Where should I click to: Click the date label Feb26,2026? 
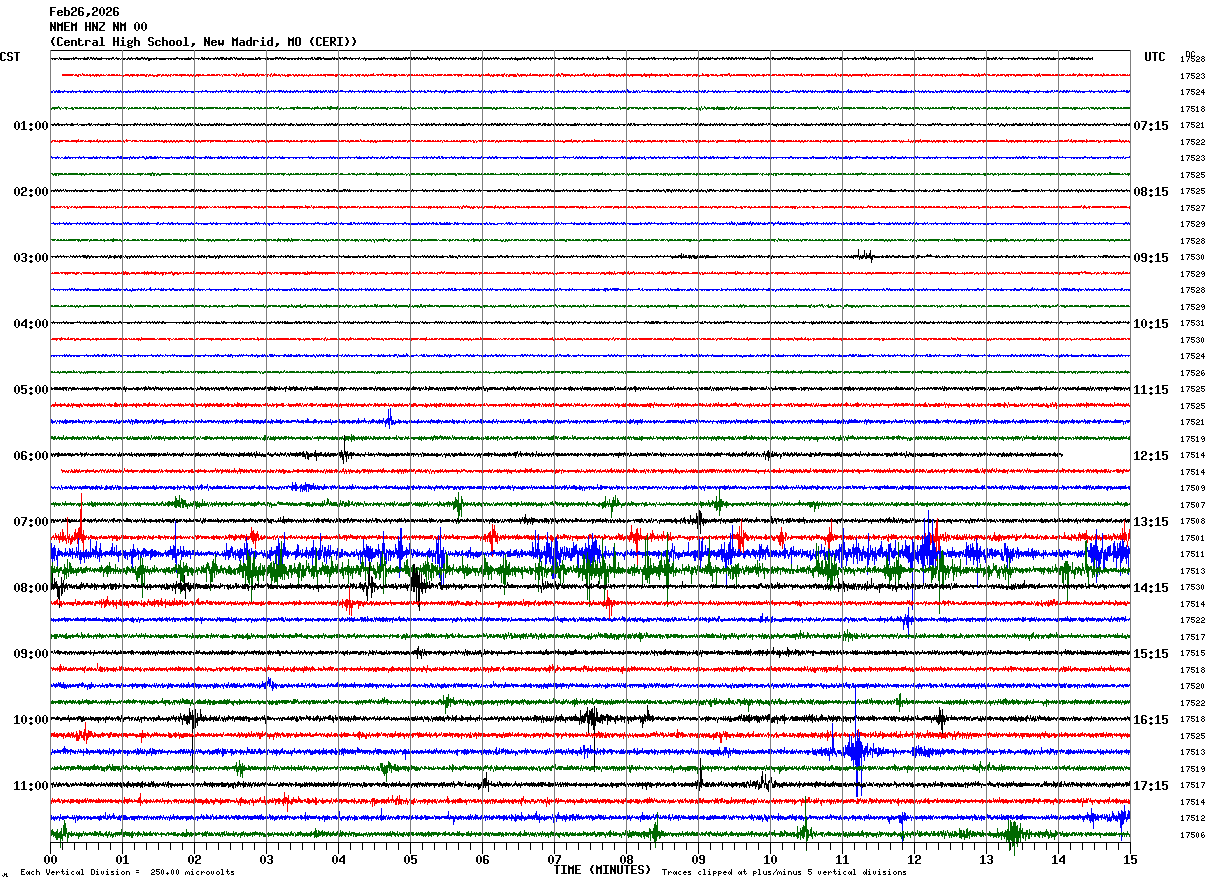click(x=84, y=12)
